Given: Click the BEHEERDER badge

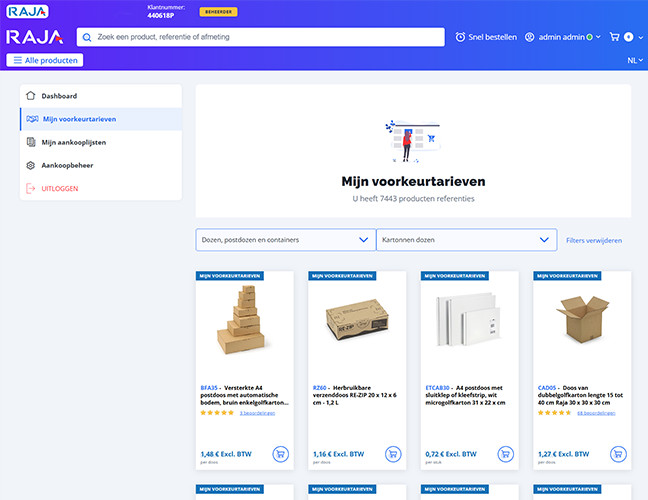Looking at the screenshot, I should tap(219, 12).
